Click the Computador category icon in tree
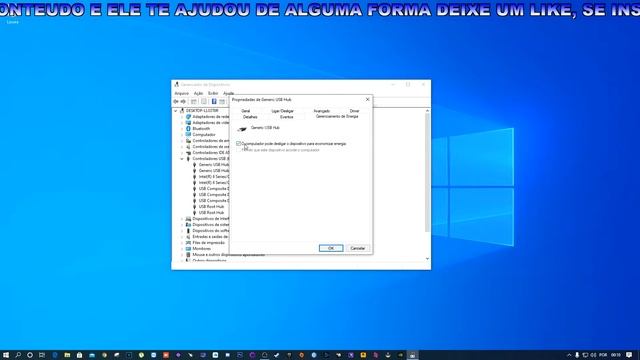This screenshot has height=360, width=640. [x=188, y=134]
